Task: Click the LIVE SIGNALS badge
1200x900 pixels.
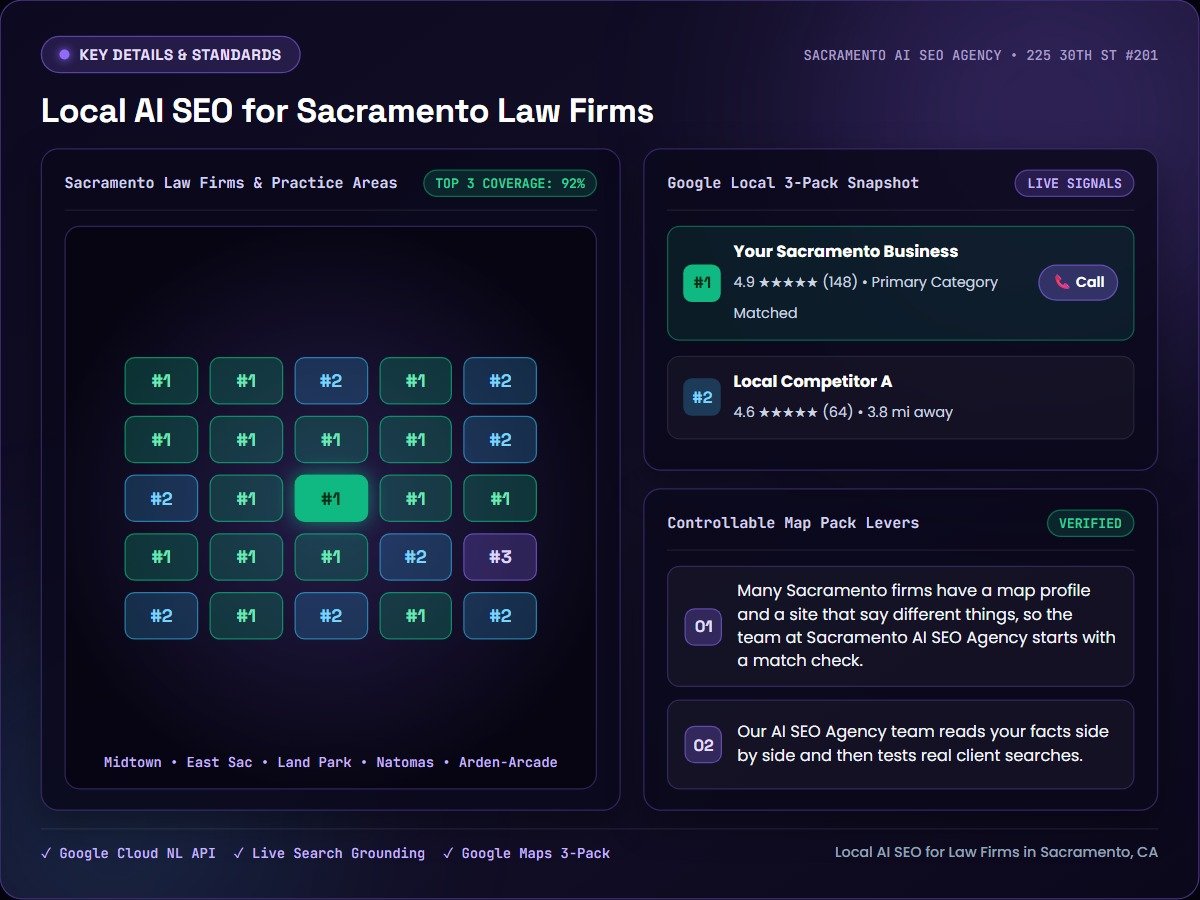Action: [1074, 183]
